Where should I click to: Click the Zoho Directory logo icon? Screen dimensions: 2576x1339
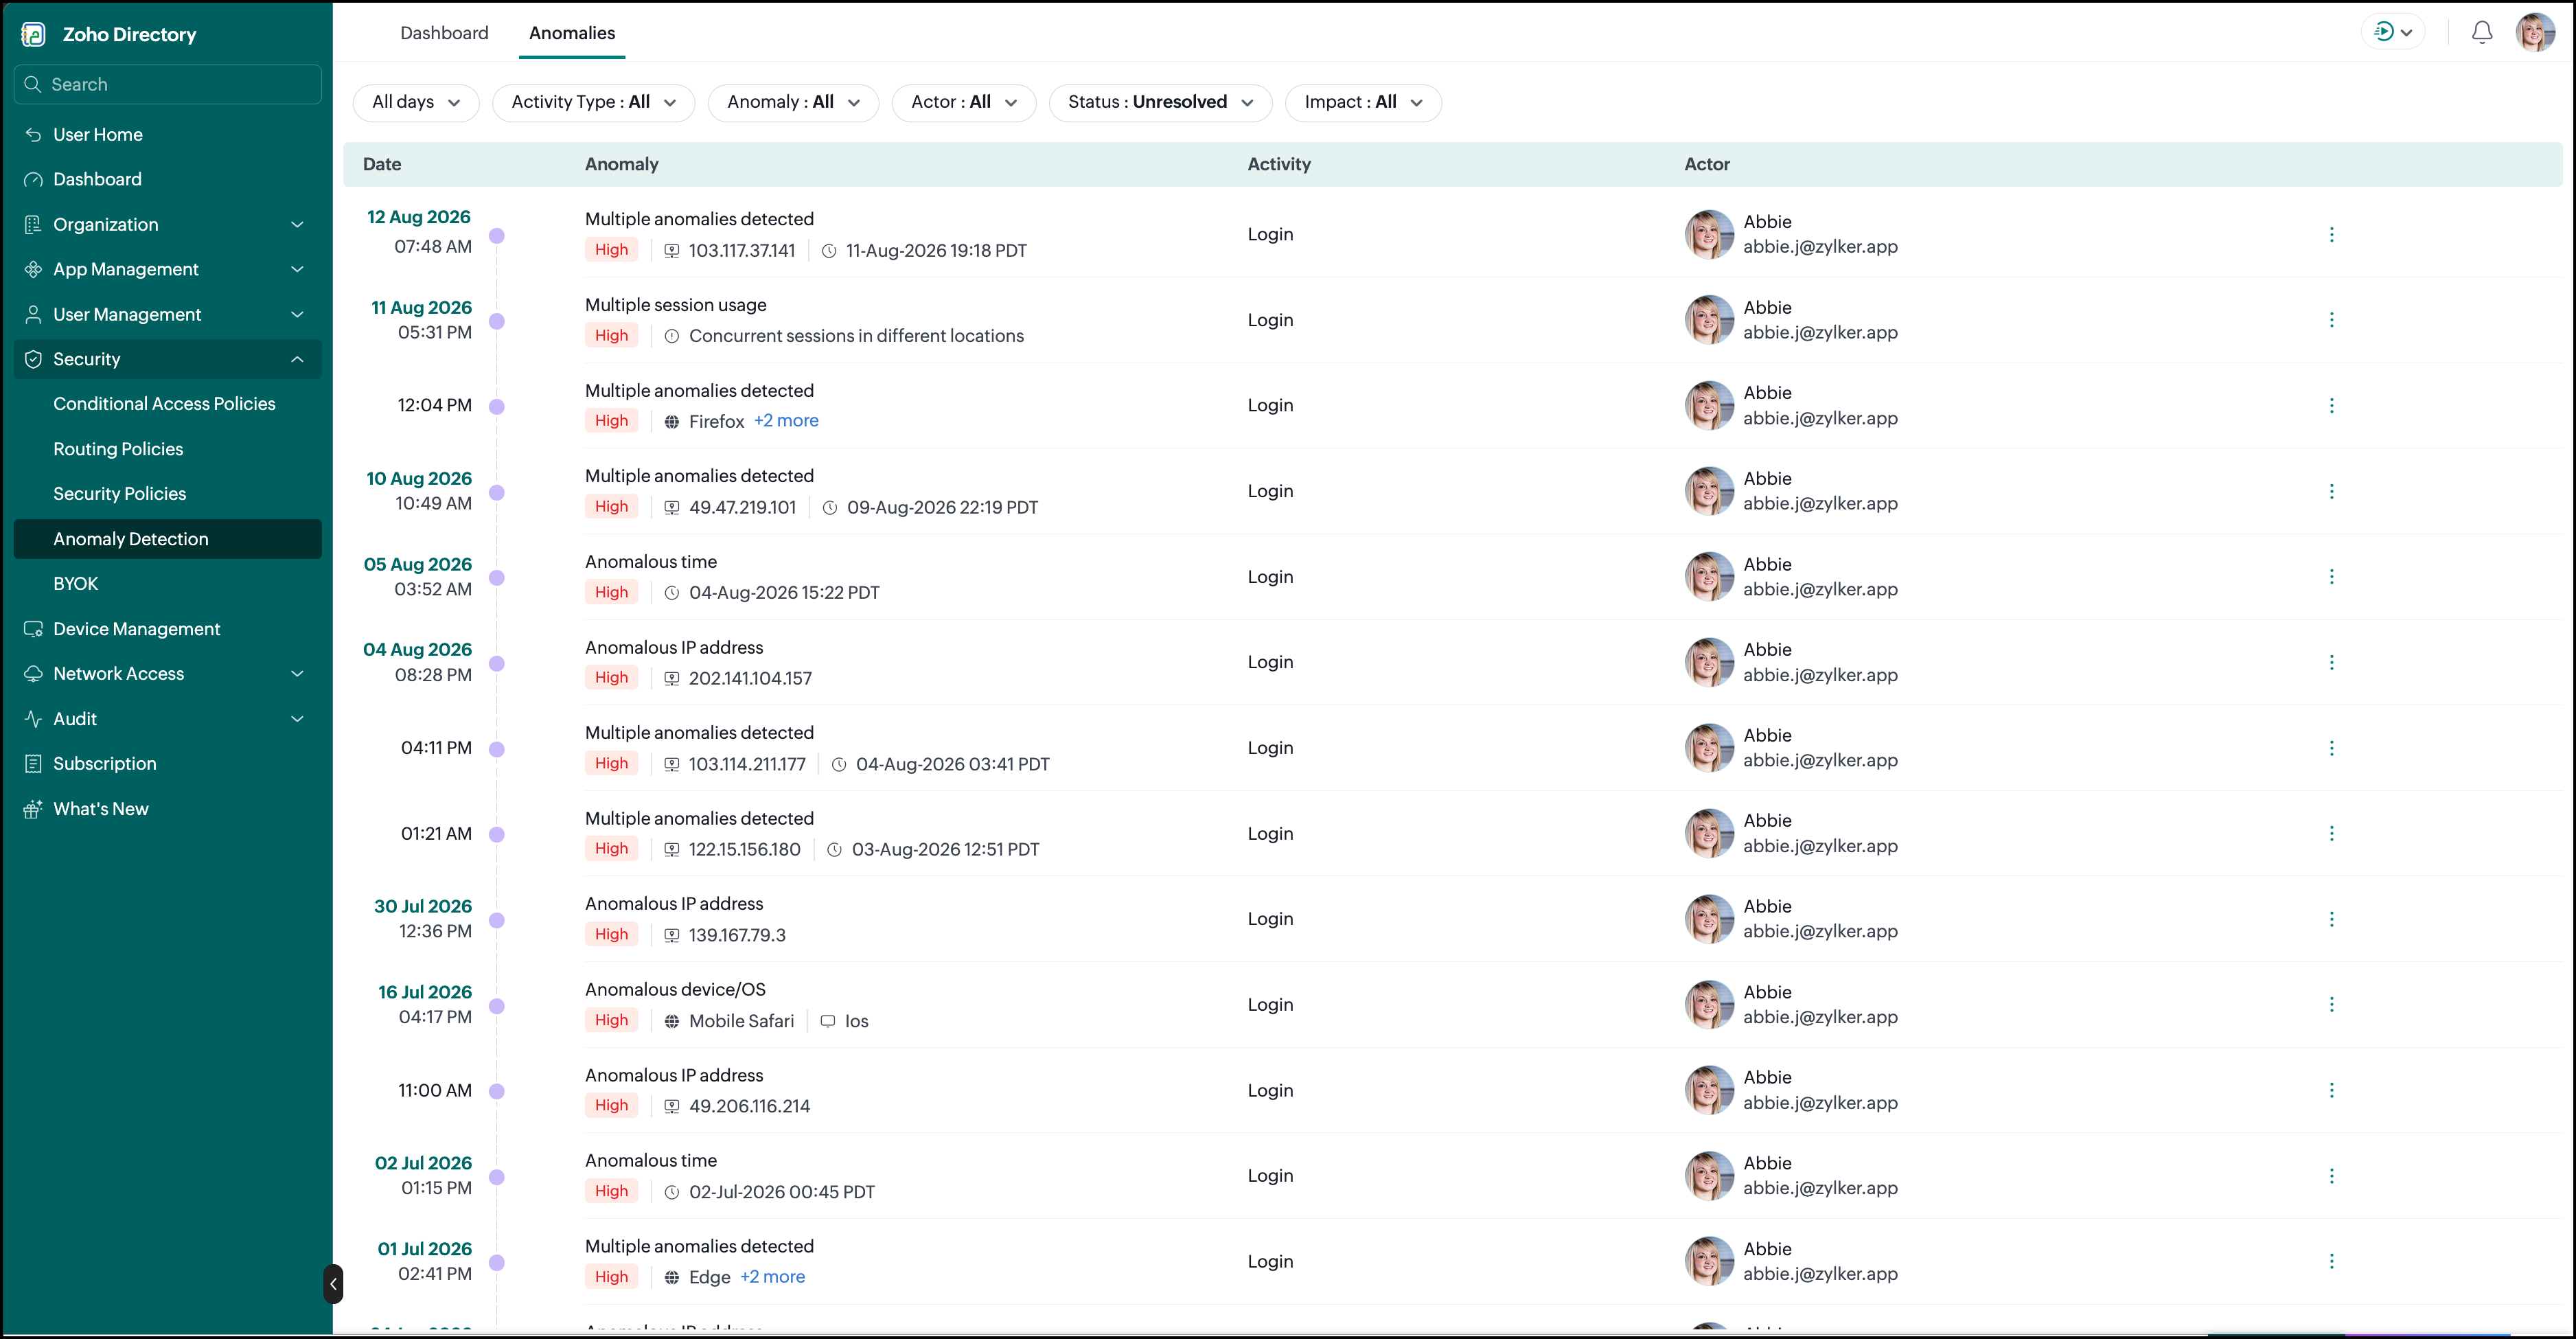[x=33, y=34]
